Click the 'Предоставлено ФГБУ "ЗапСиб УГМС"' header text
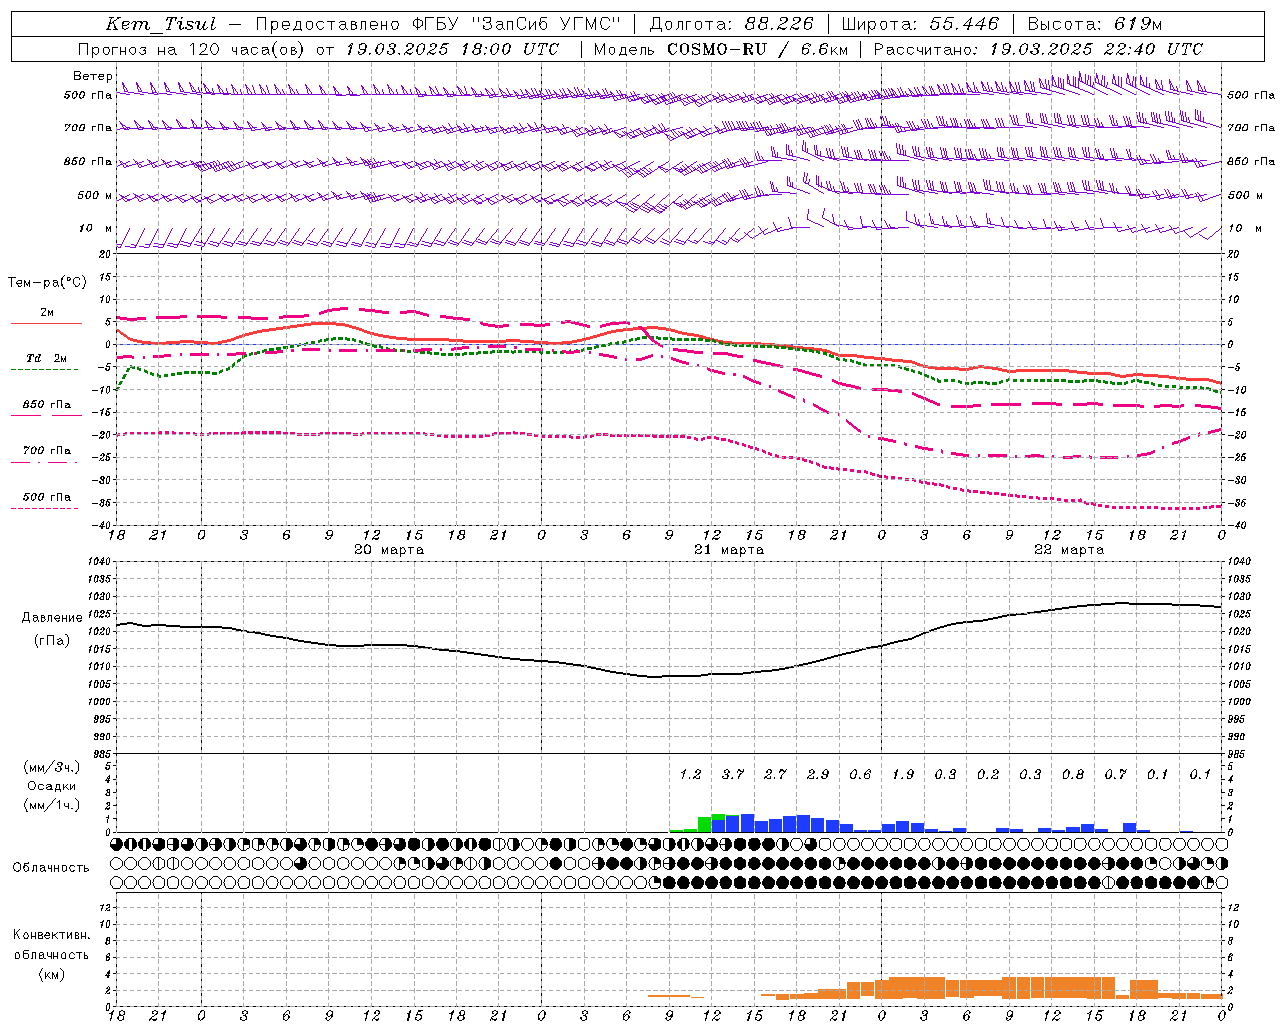The height and width of the screenshot is (1024, 1280). point(438,24)
